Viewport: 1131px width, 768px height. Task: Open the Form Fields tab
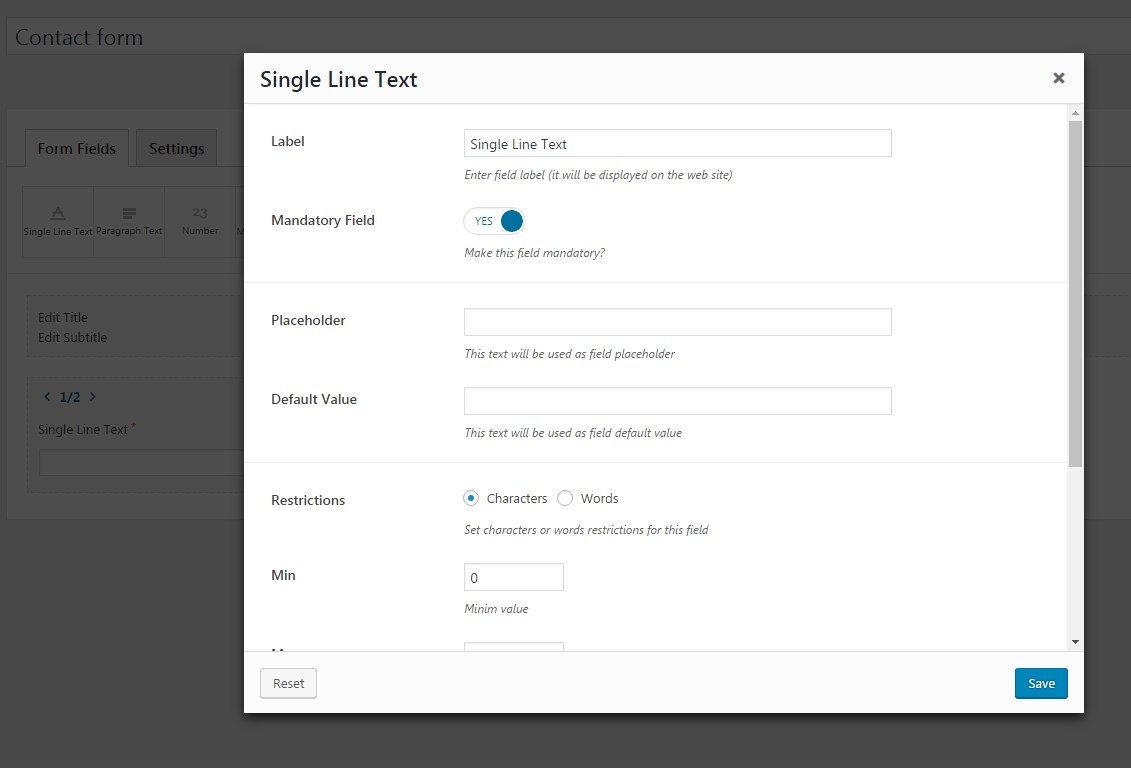pyautogui.click(x=77, y=149)
